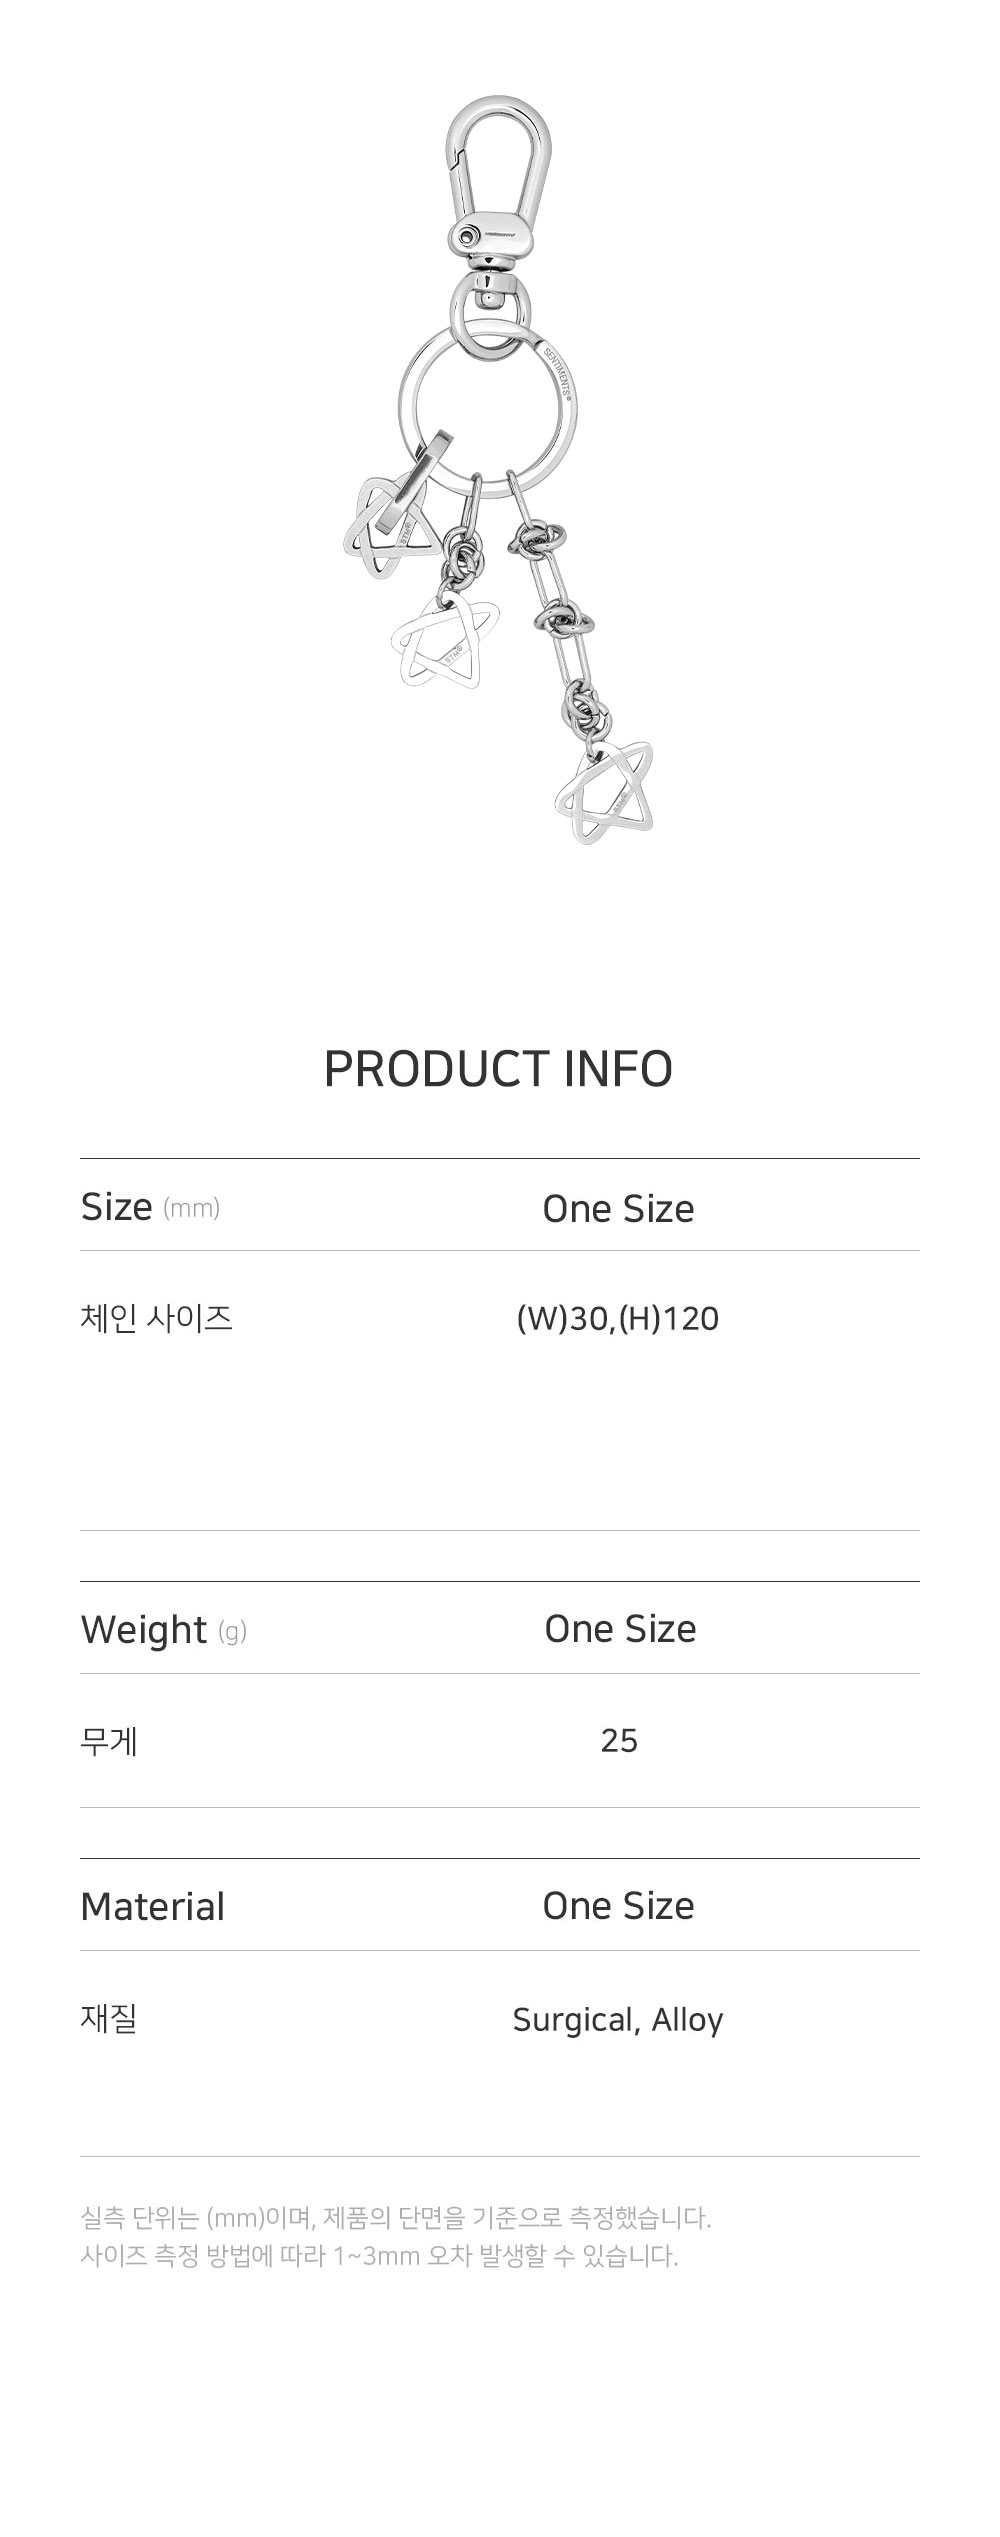The height and width of the screenshot is (2537, 1000).
Task: Click the middle star charm
Action: 445,640
